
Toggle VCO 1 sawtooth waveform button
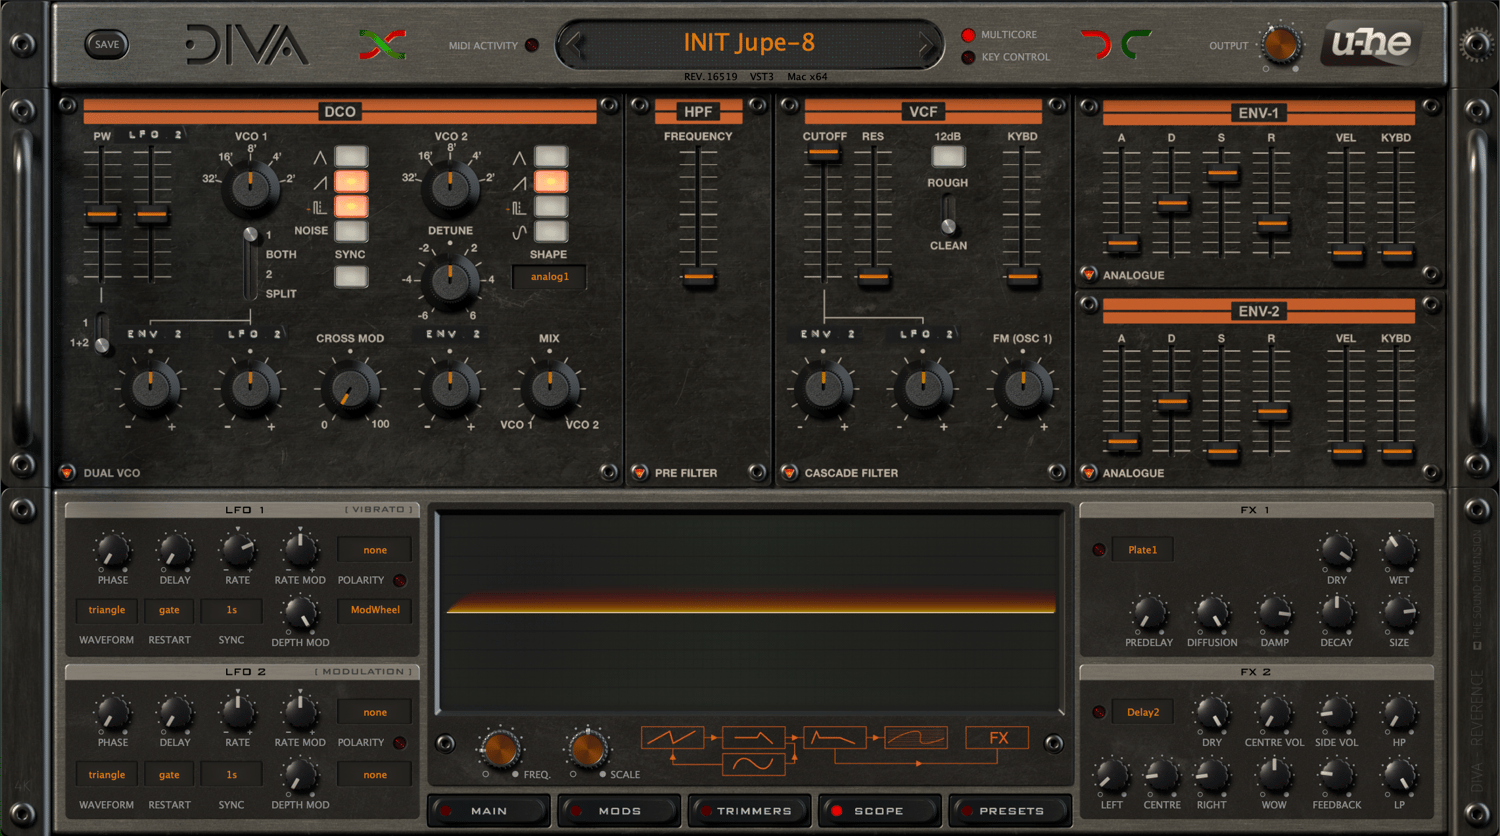click(351, 181)
